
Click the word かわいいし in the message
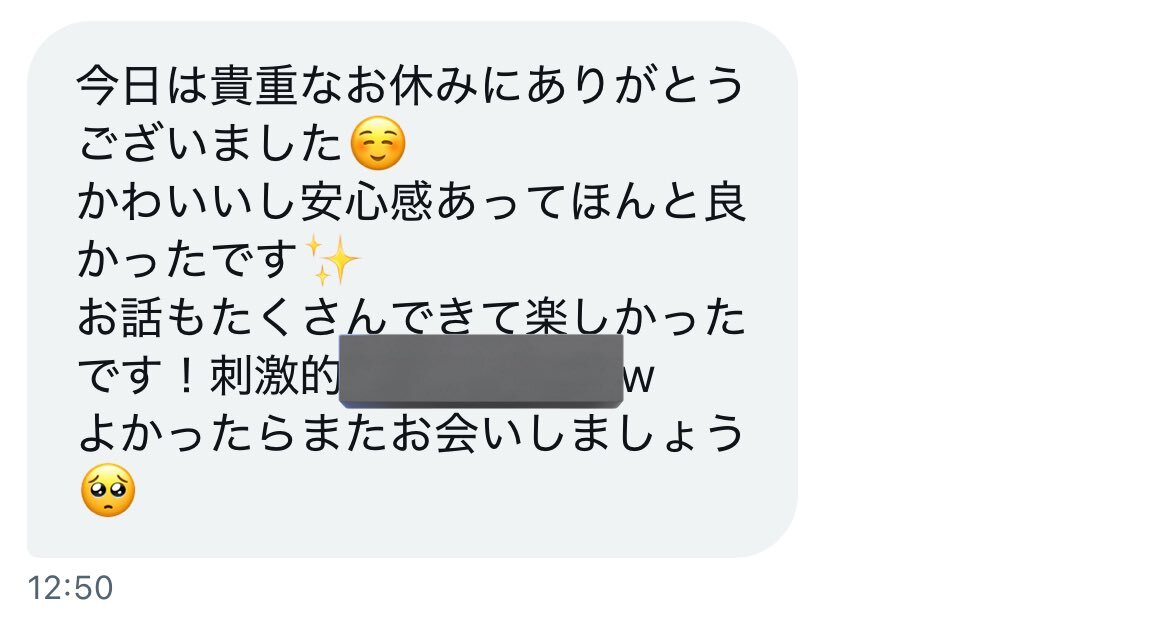pyautogui.click(x=189, y=202)
